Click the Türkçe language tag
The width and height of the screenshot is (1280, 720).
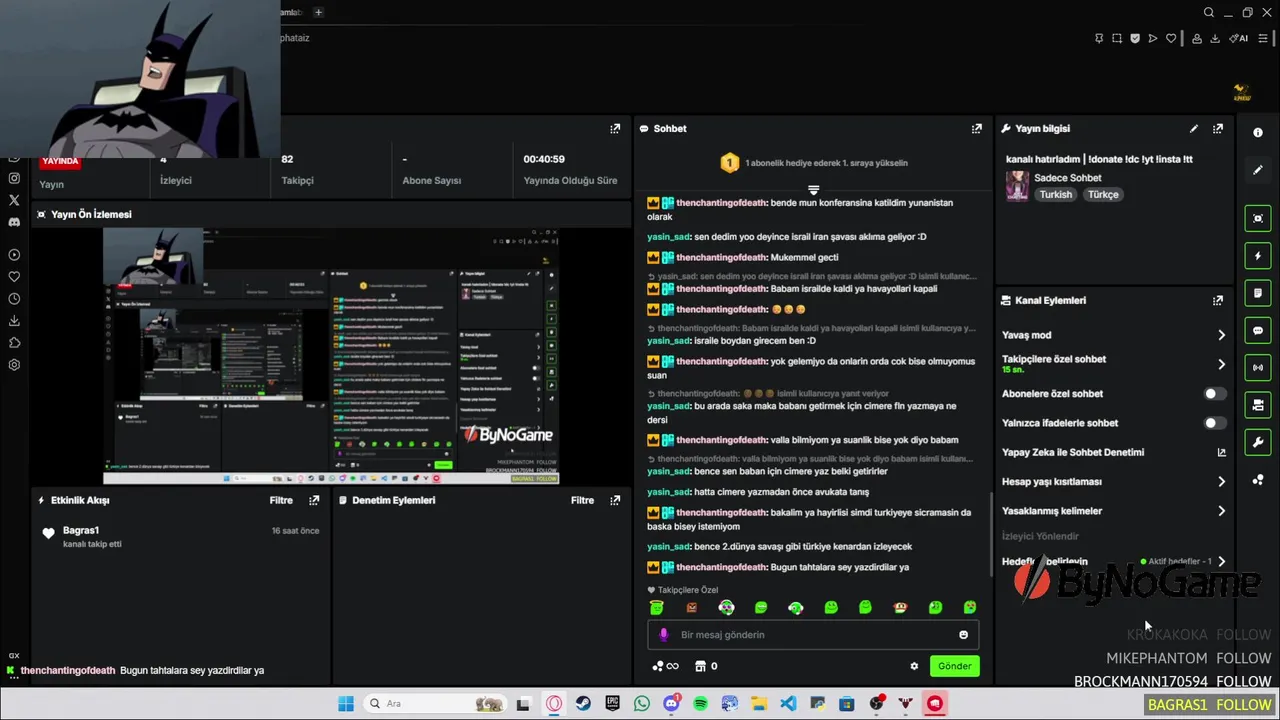[x=1103, y=195]
